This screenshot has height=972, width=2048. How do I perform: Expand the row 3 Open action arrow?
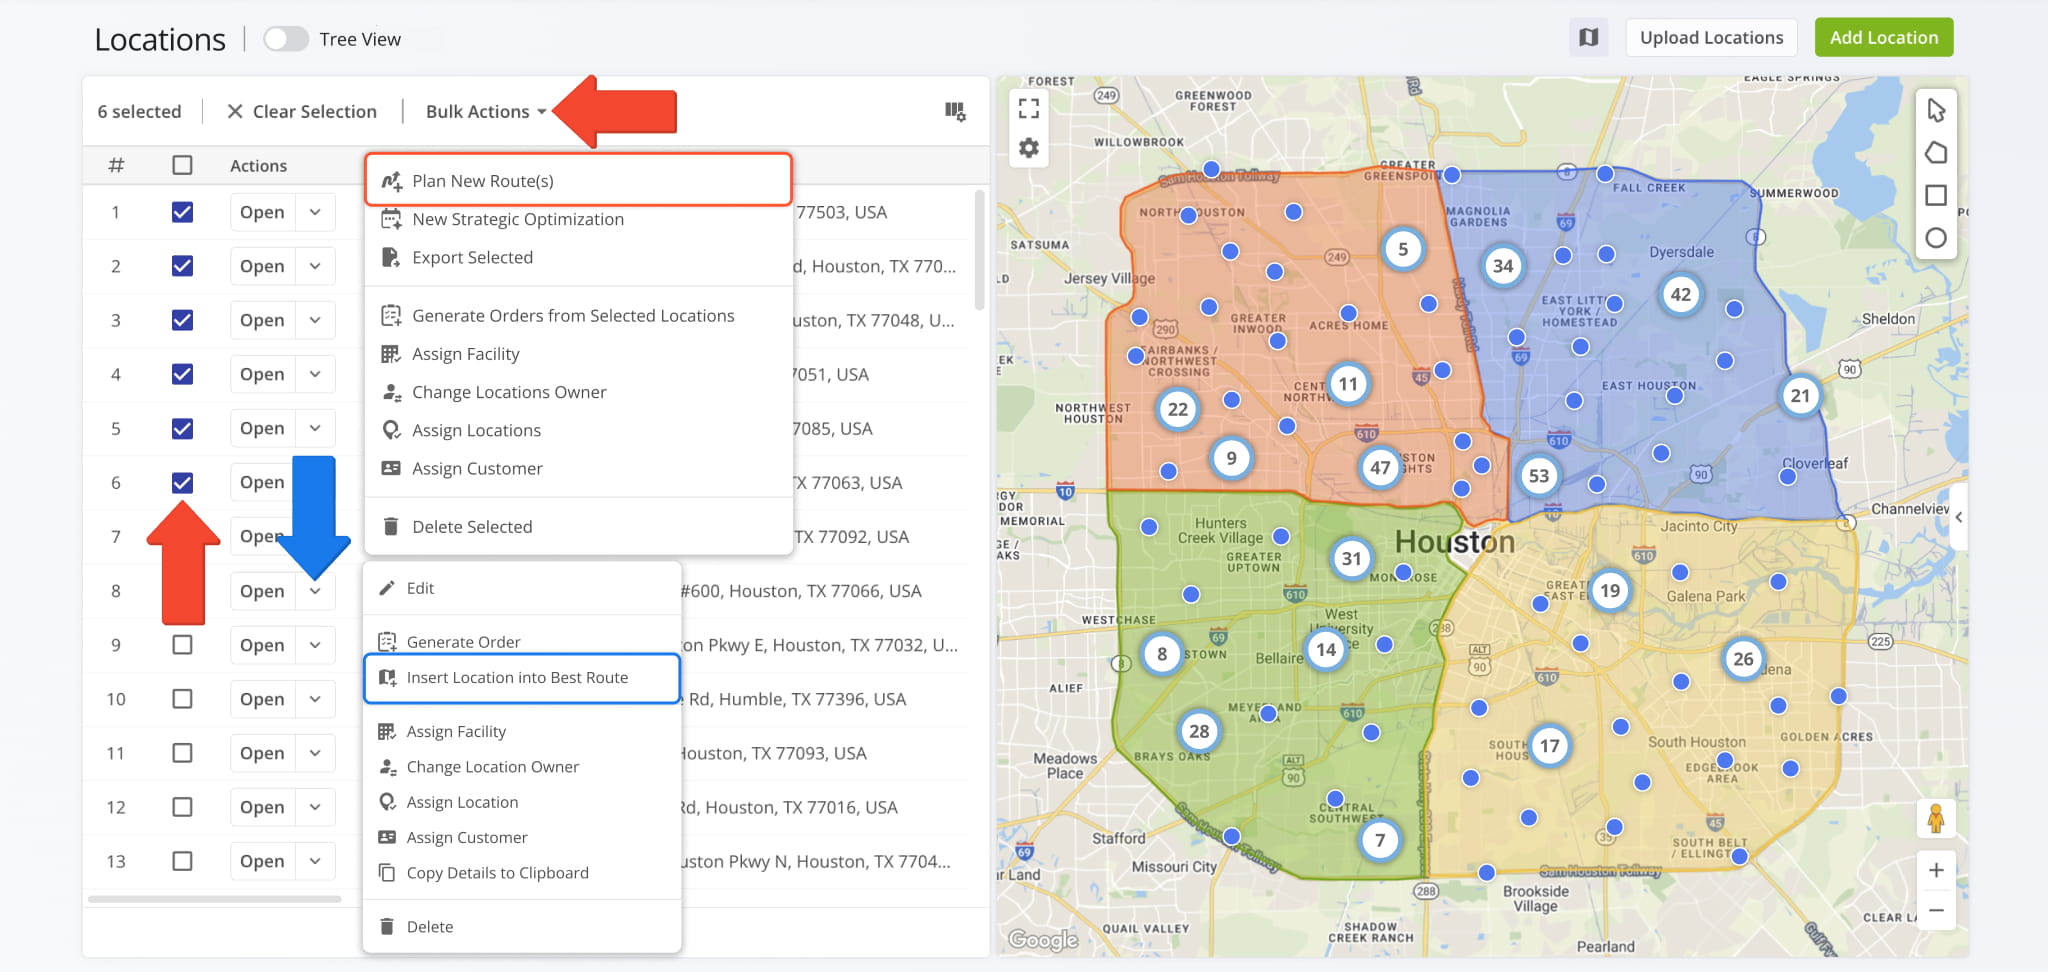[x=315, y=320]
